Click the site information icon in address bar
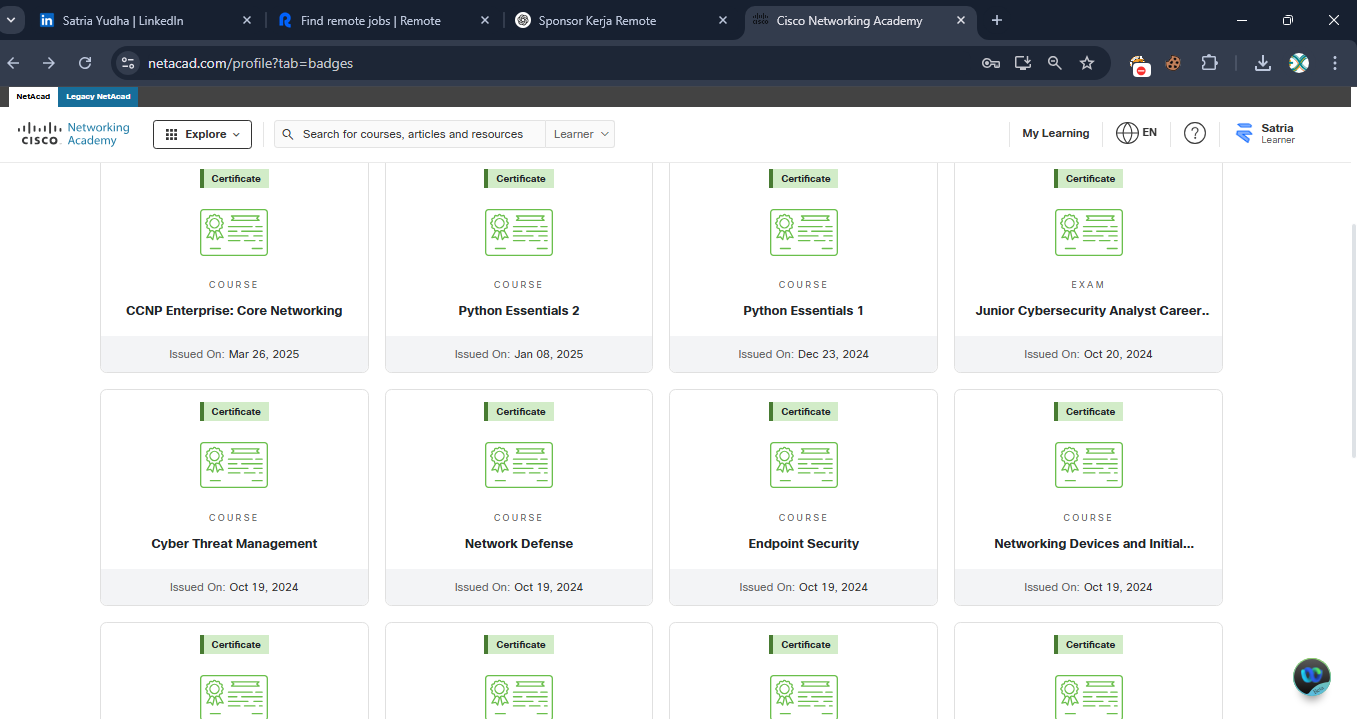The image size is (1357, 719). (127, 63)
